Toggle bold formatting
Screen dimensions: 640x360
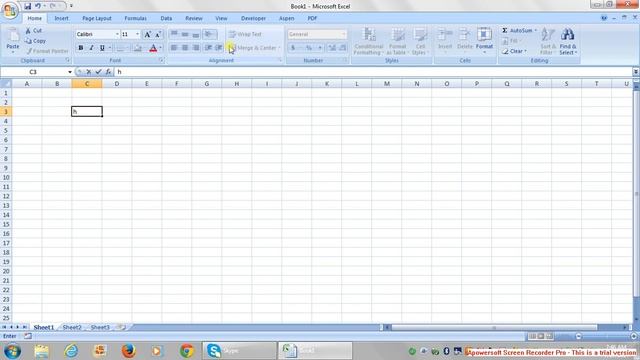pos(81,48)
